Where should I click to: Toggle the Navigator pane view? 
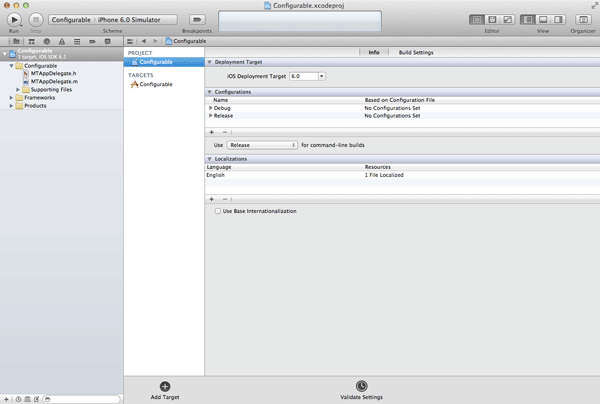pos(528,20)
